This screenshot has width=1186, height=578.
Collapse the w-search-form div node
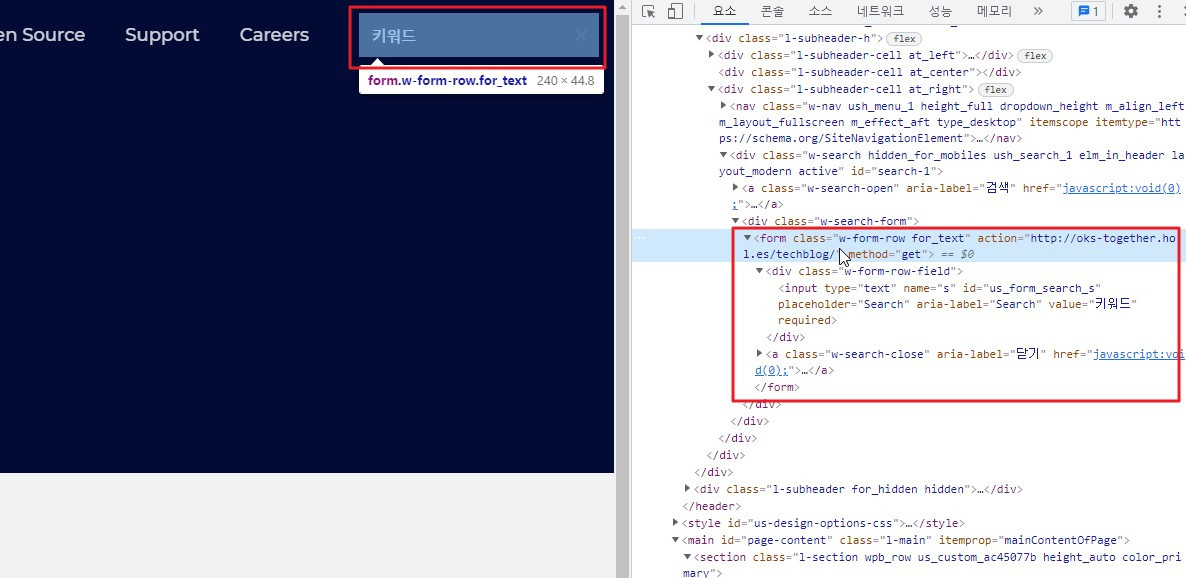pos(736,221)
